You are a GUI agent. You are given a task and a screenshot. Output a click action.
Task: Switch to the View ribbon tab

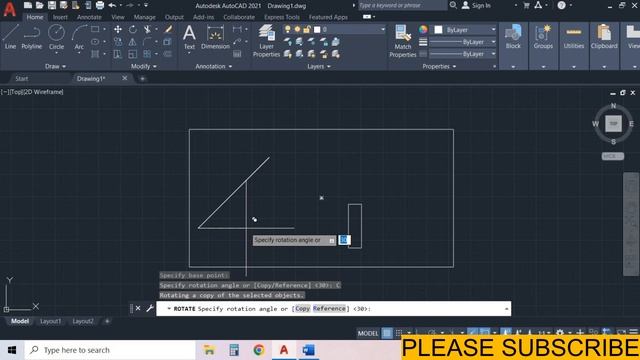pos(118,17)
